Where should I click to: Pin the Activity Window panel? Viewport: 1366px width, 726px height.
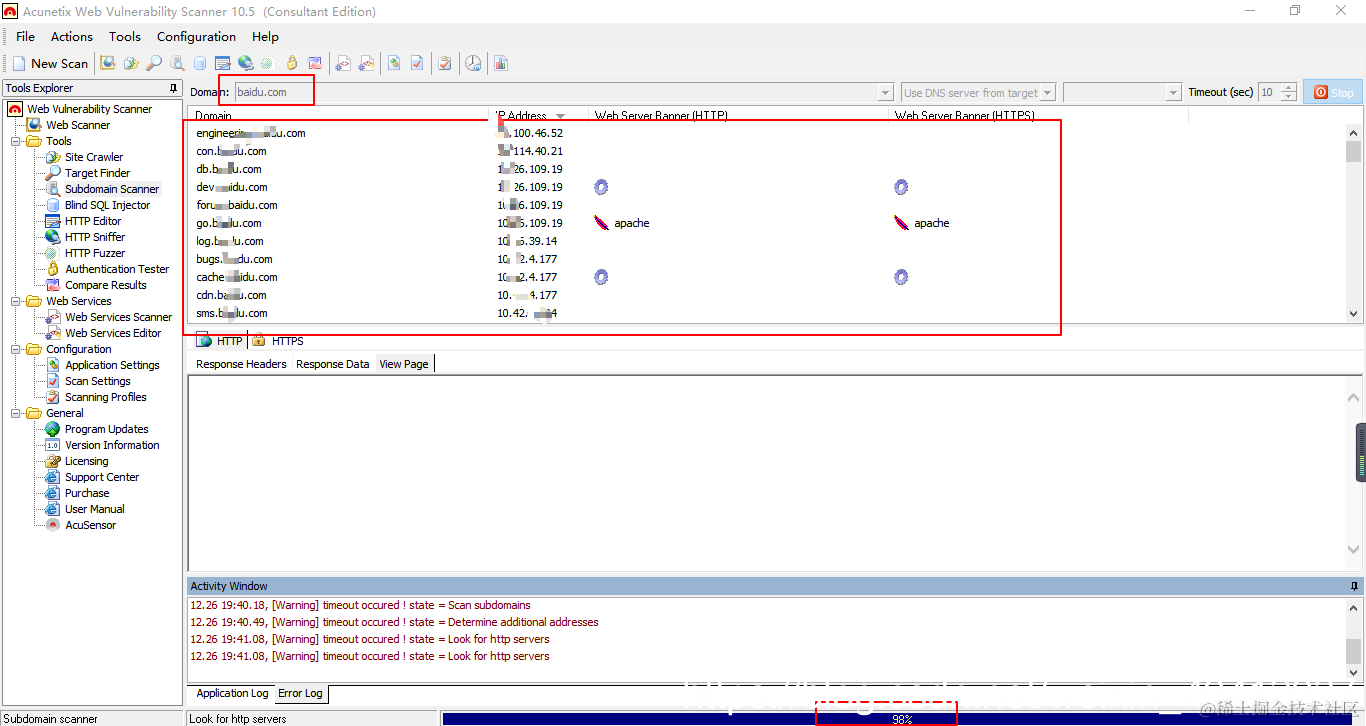[x=1354, y=586]
